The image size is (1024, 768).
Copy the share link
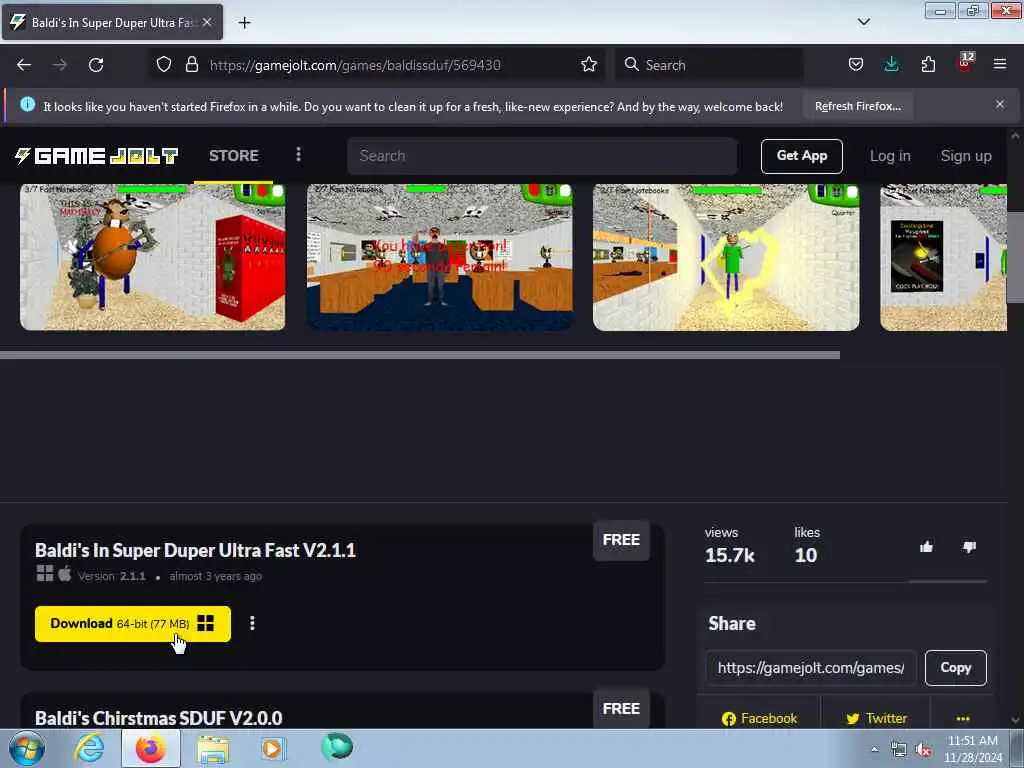tap(955, 667)
